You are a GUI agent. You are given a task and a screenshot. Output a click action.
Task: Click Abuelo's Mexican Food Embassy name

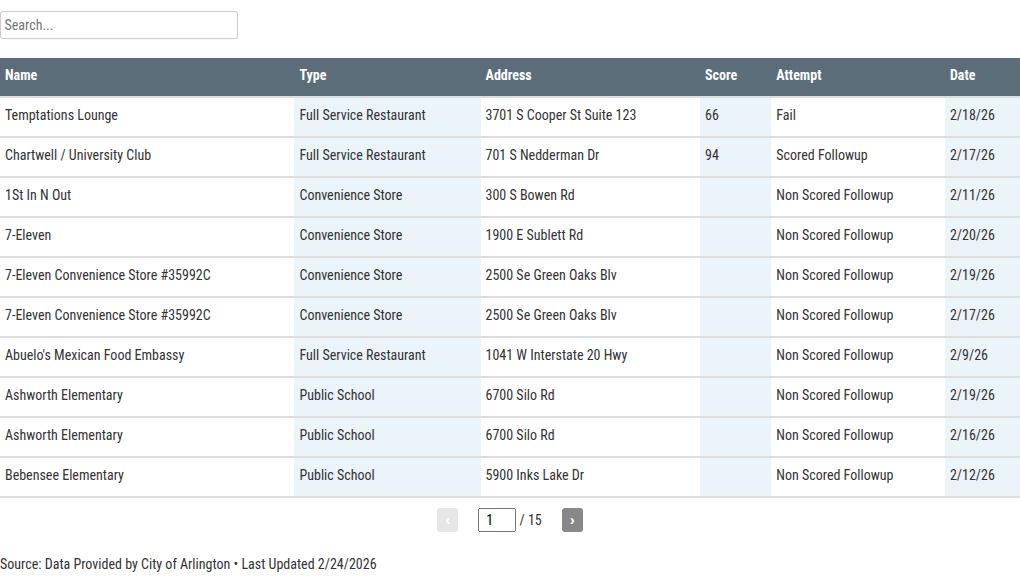[x=94, y=355]
